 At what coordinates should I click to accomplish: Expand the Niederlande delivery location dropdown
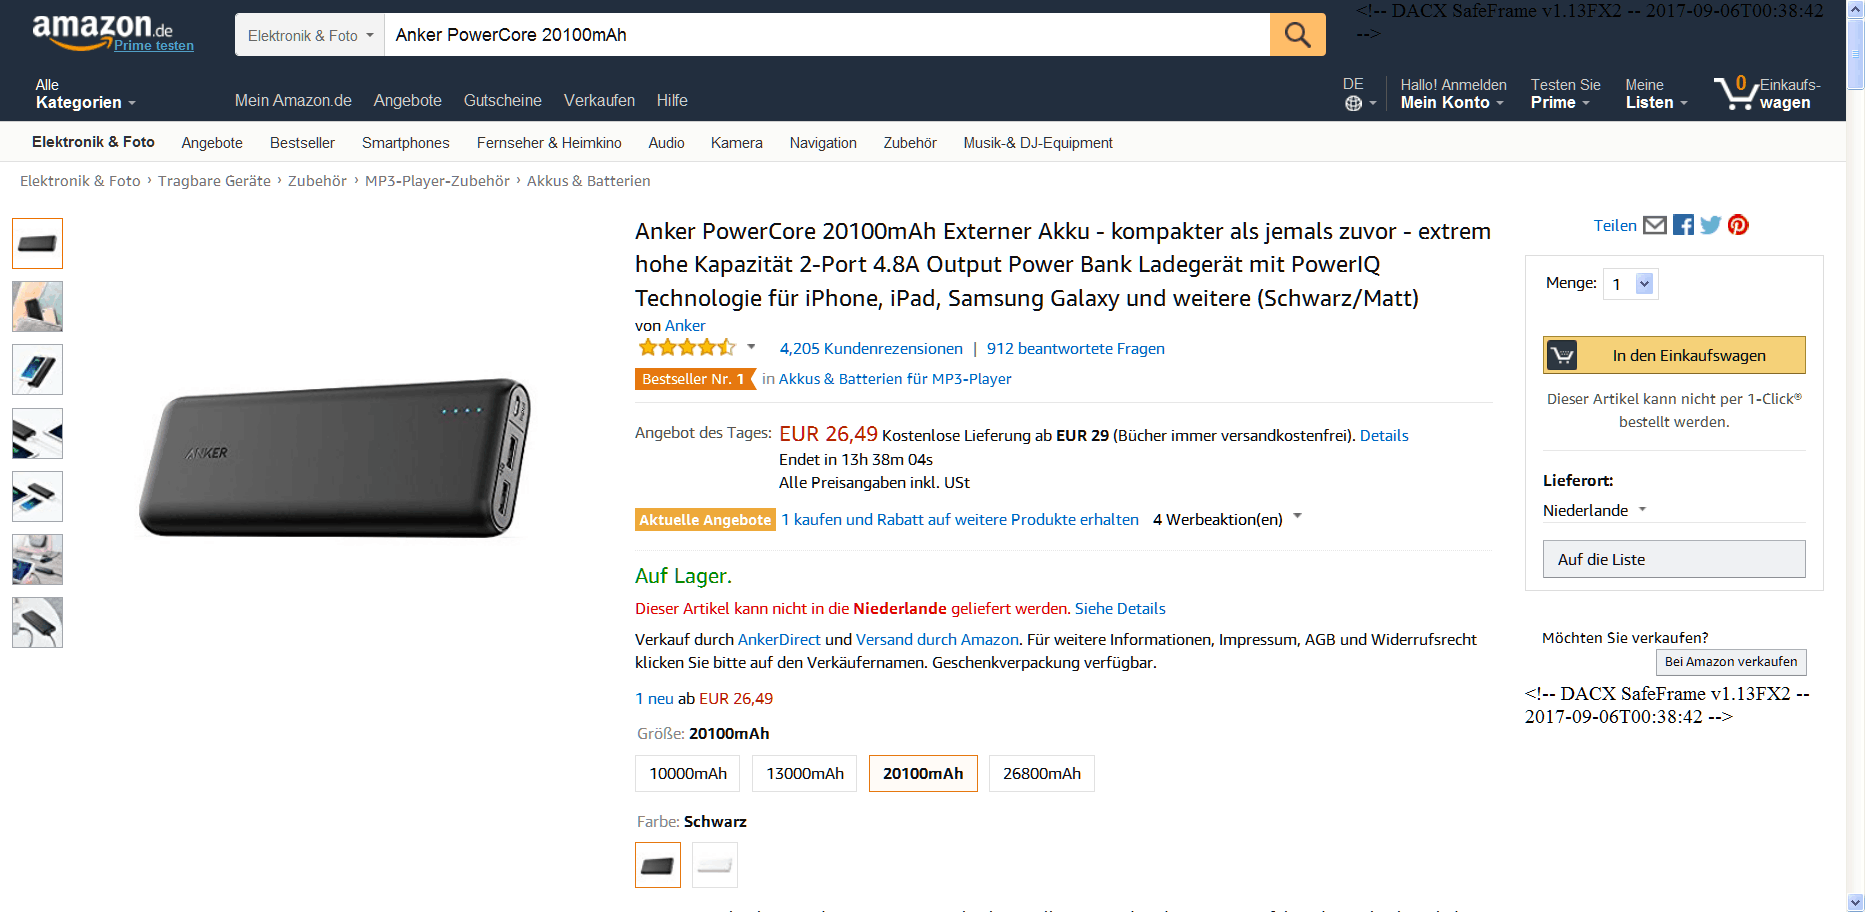coord(1594,510)
